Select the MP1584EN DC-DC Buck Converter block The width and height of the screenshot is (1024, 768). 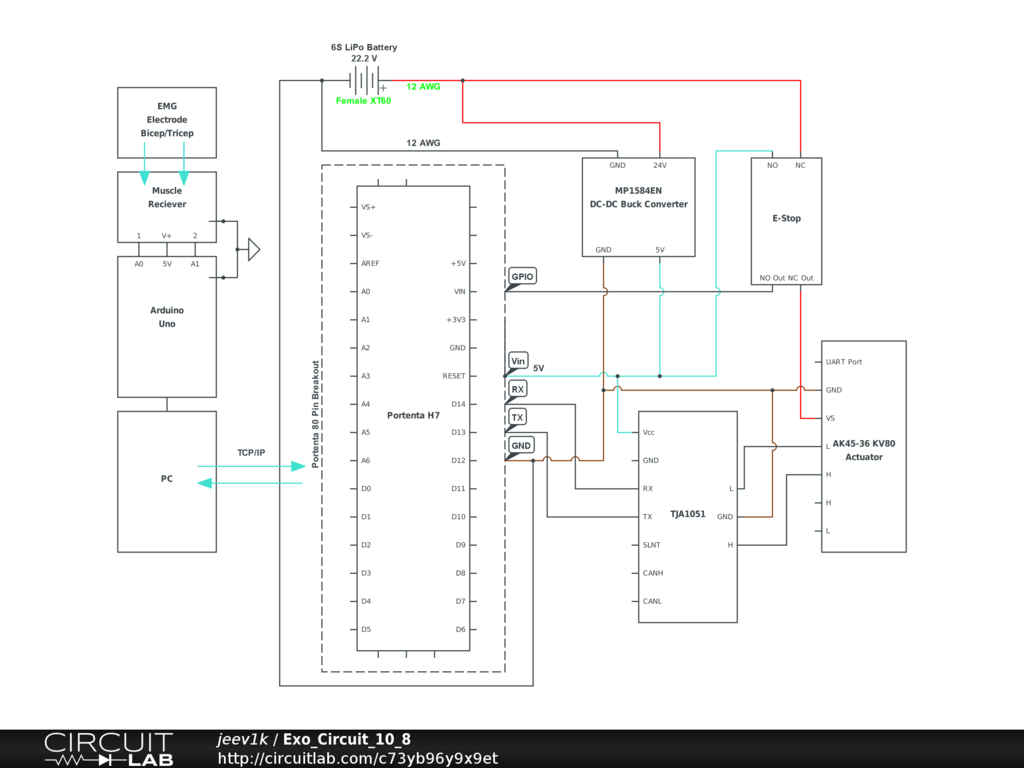pos(638,207)
